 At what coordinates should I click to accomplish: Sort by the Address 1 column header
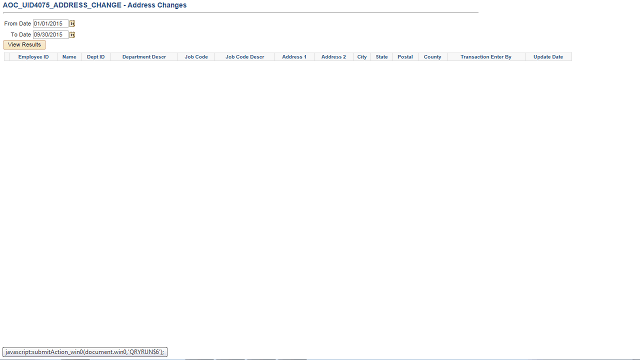(294, 57)
